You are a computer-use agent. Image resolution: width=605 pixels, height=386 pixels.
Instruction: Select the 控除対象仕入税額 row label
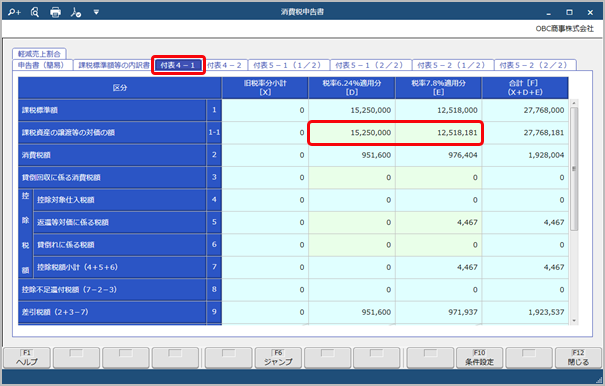tap(120, 200)
